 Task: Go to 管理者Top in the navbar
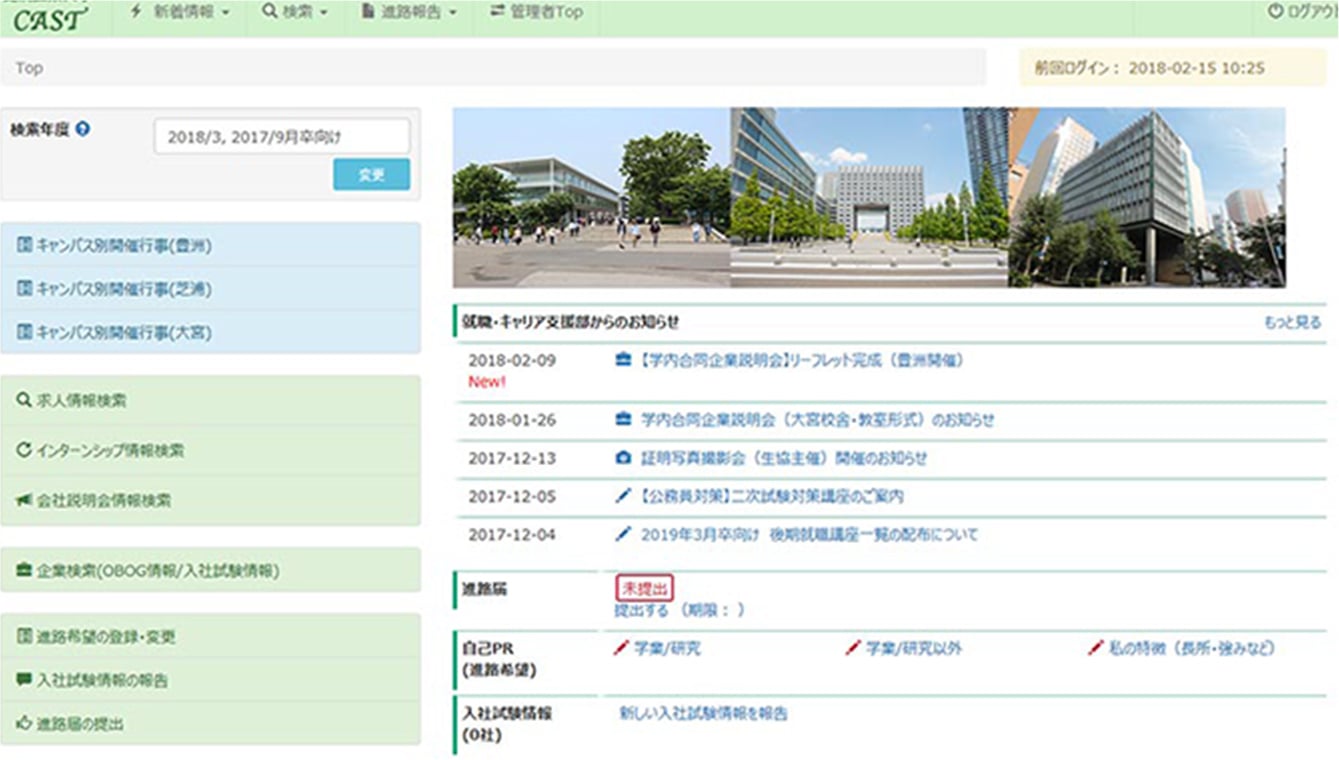536,13
